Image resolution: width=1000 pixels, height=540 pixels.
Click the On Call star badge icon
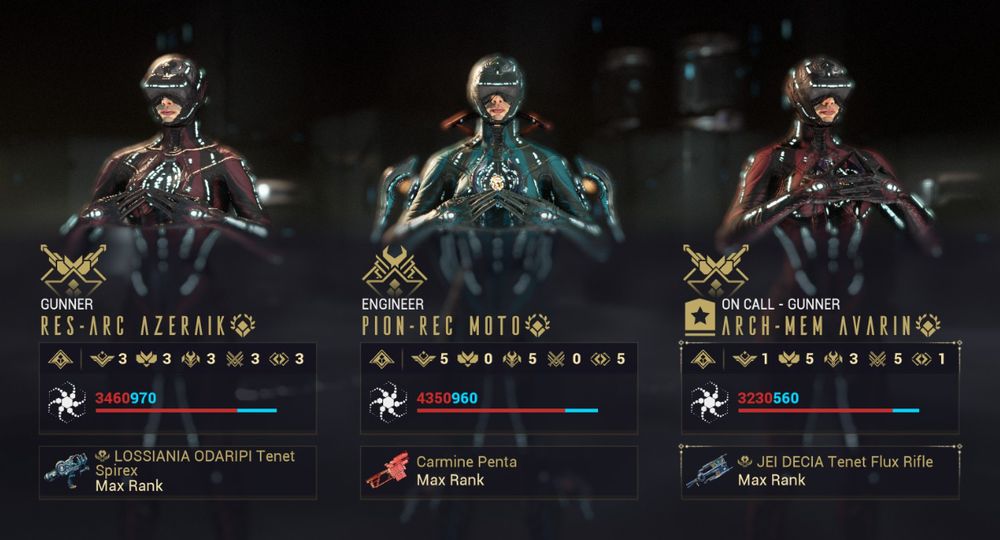point(700,316)
